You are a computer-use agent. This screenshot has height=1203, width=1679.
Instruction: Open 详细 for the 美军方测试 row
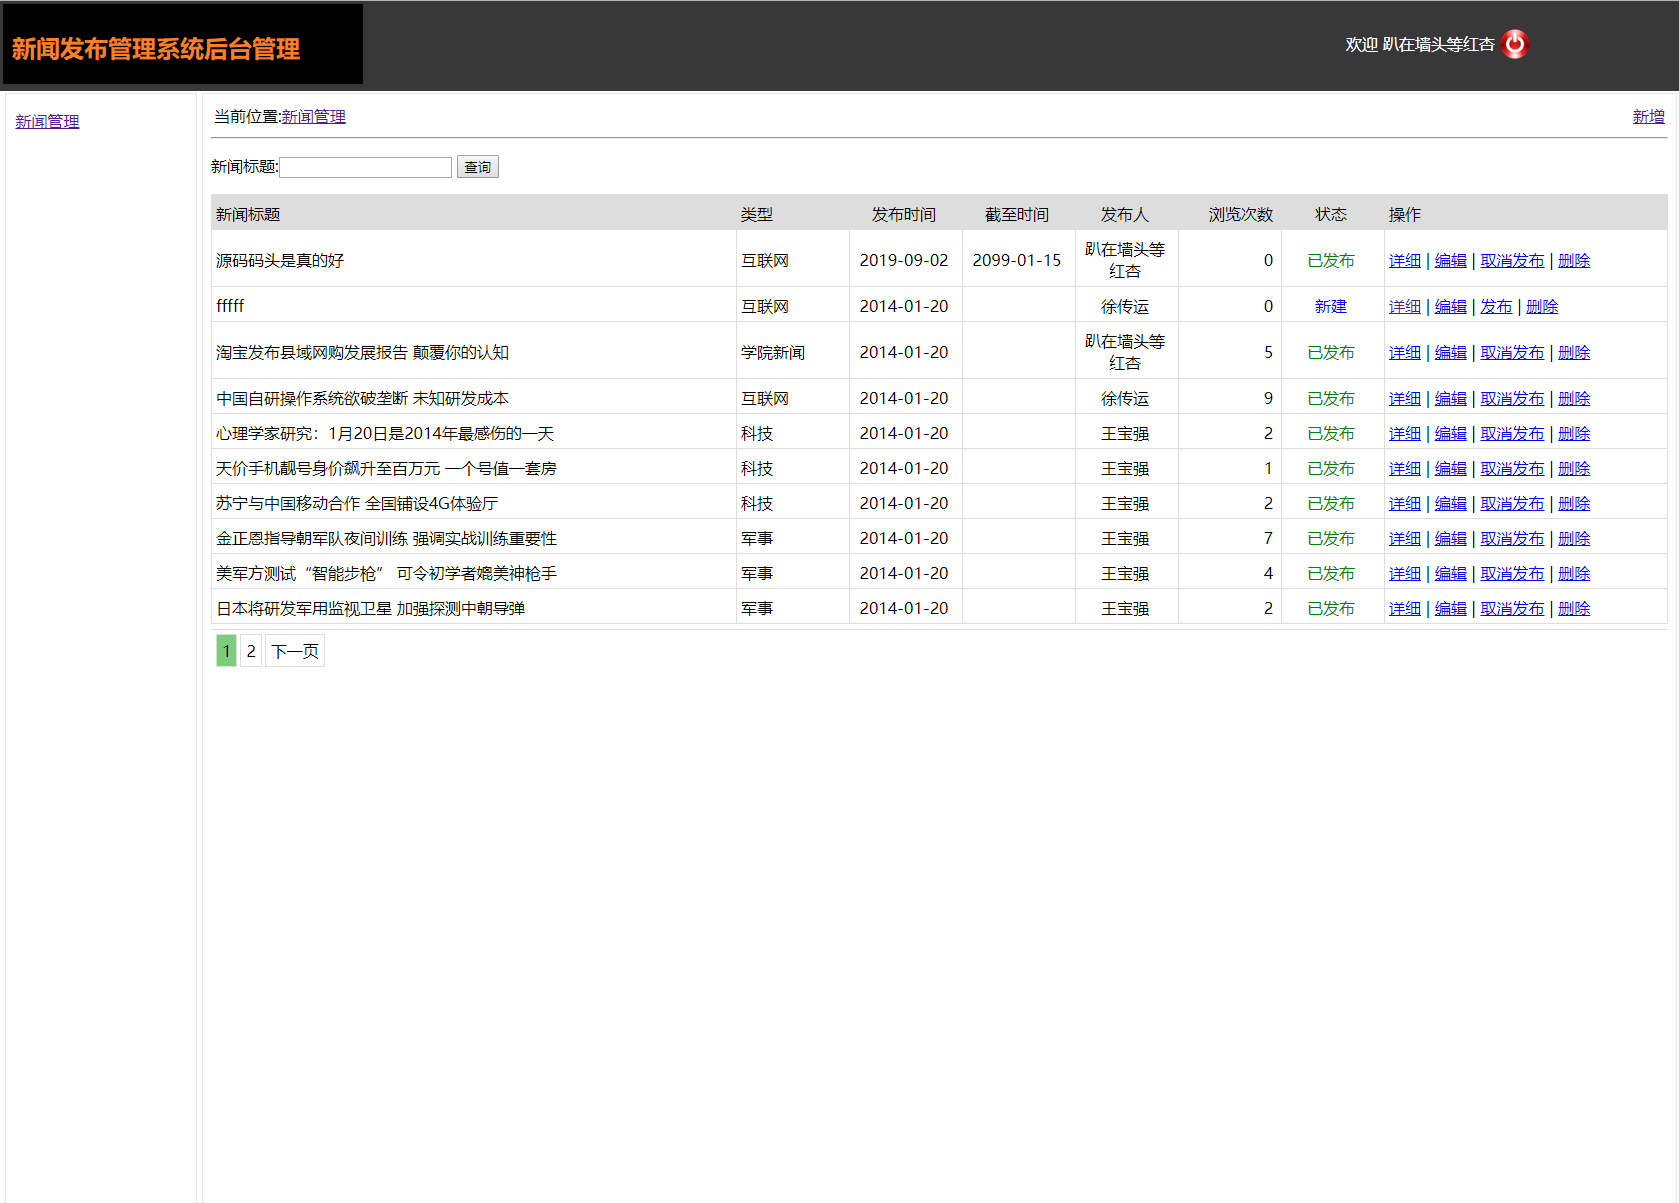1404,573
